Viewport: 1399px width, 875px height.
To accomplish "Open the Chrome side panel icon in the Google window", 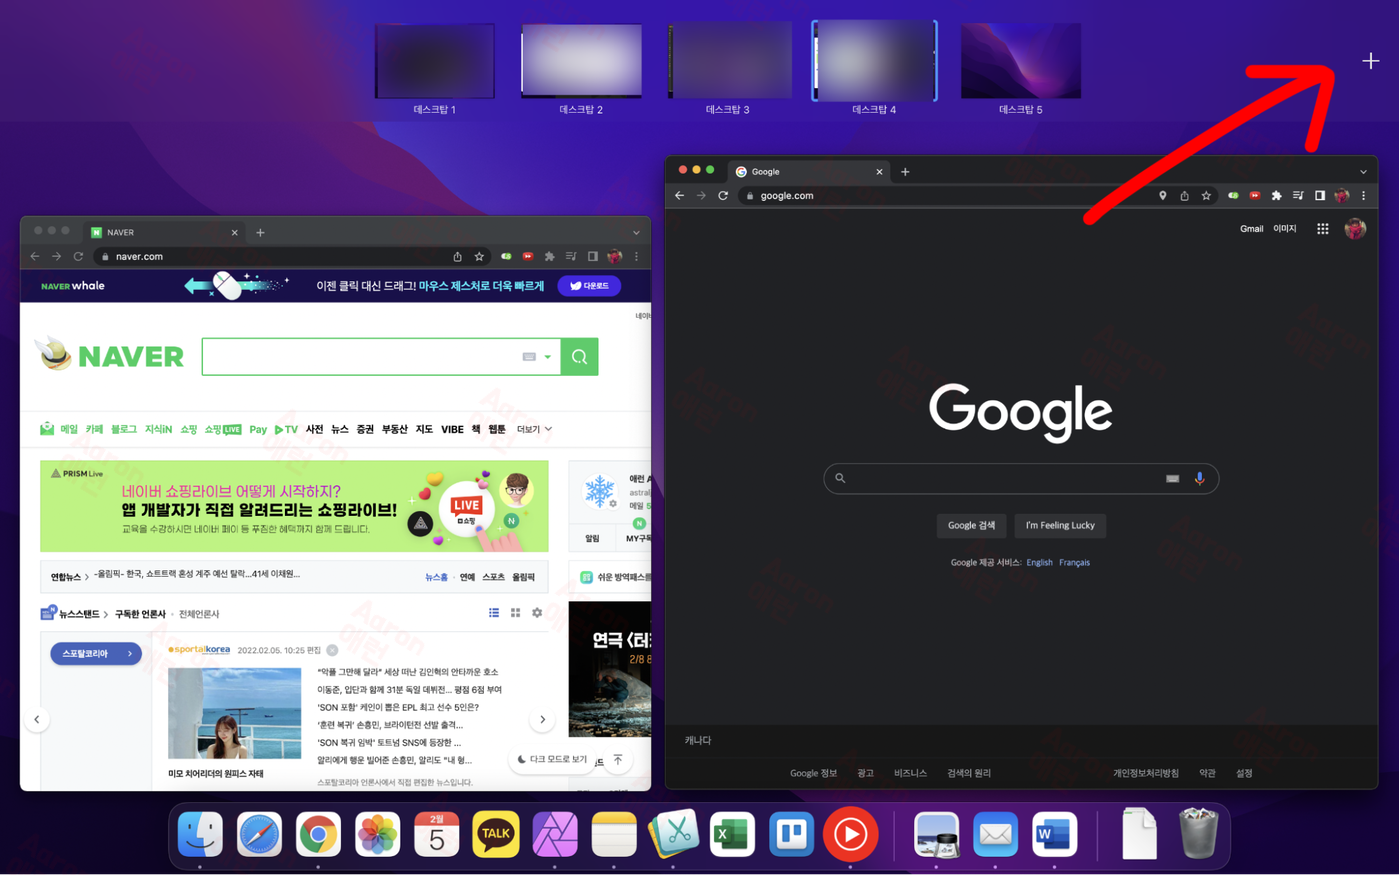I will coord(1320,196).
